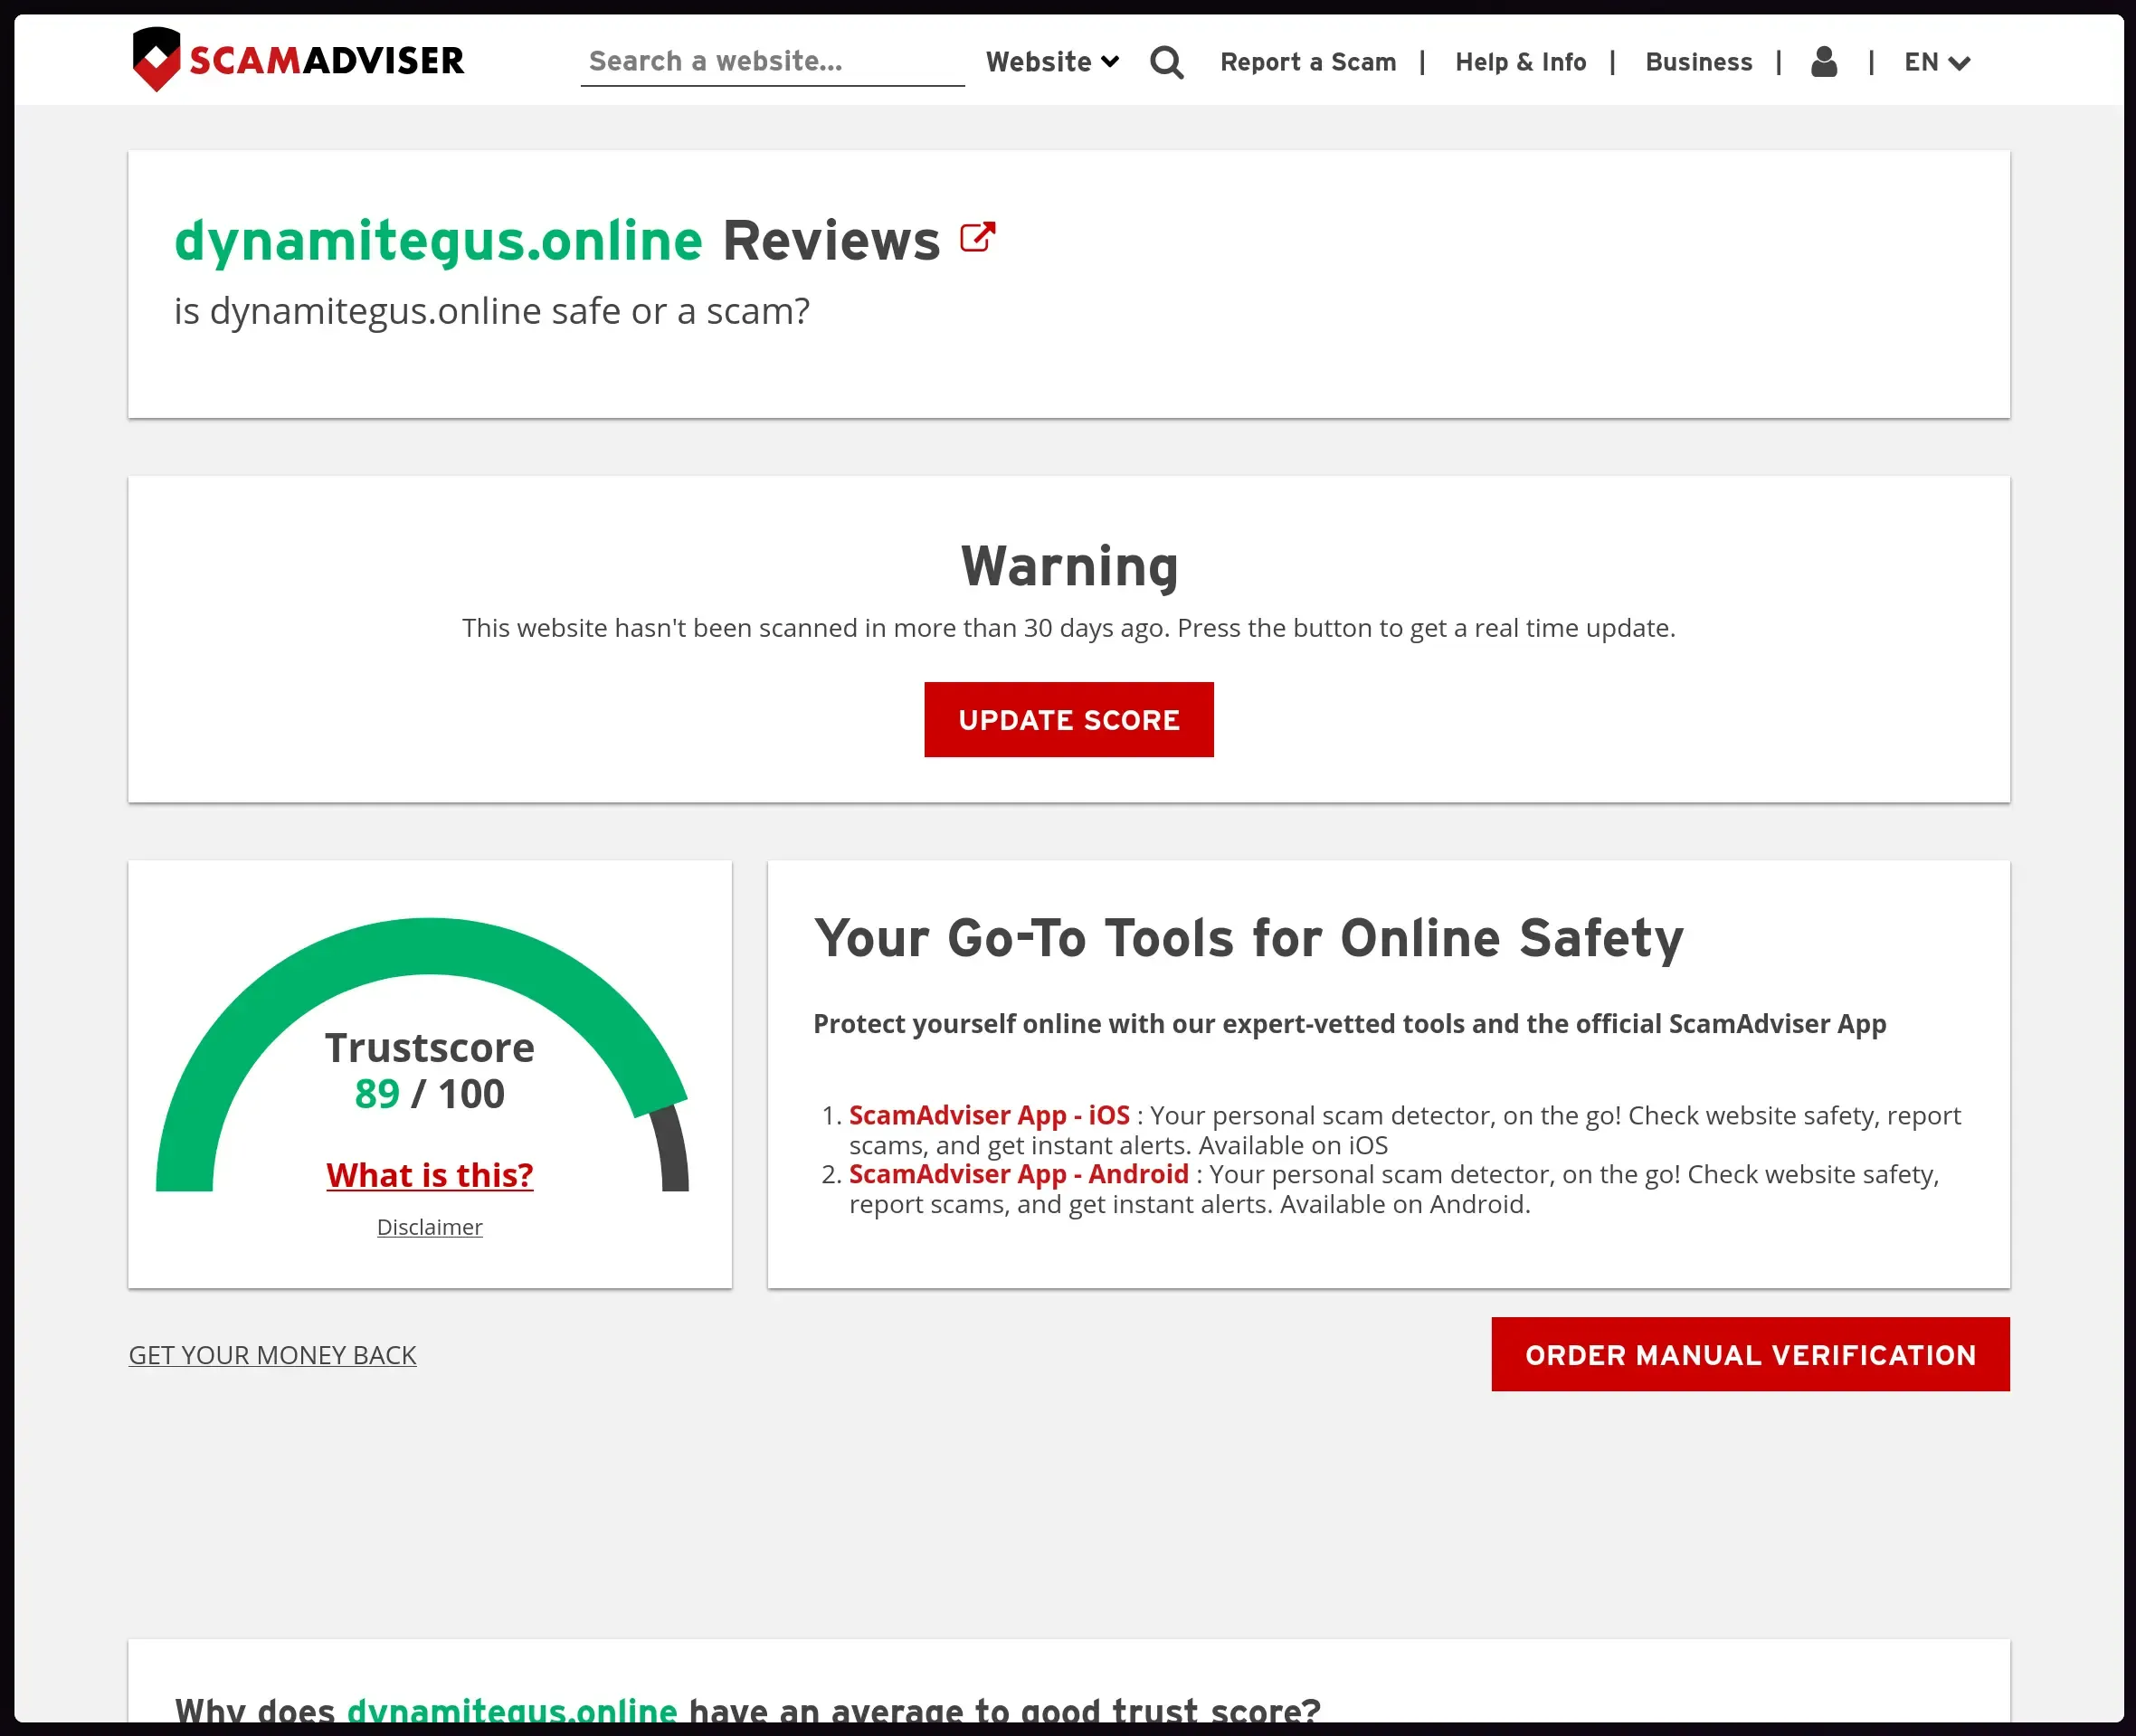This screenshot has width=2136, height=1736.
Task: Open the Help & Info section
Action: pyautogui.click(x=1521, y=62)
